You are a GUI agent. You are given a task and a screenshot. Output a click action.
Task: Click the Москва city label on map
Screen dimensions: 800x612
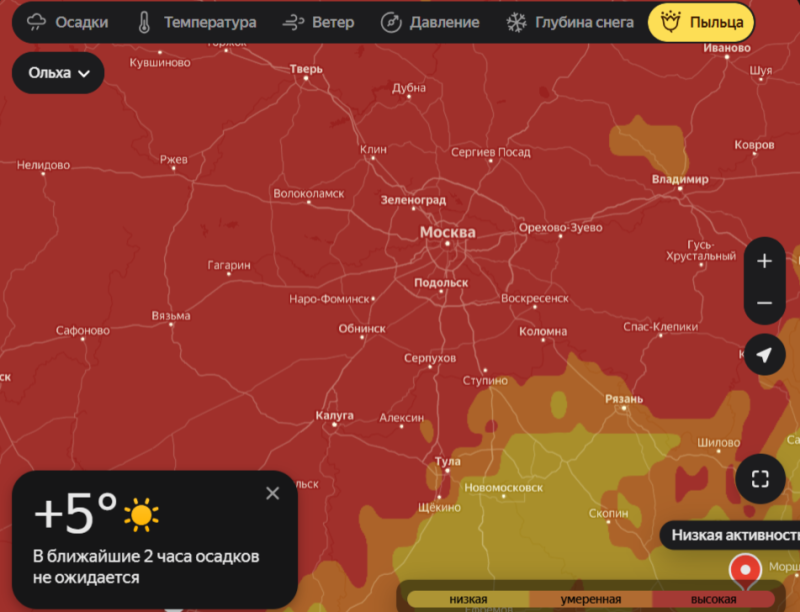pyautogui.click(x=447, y=232)
